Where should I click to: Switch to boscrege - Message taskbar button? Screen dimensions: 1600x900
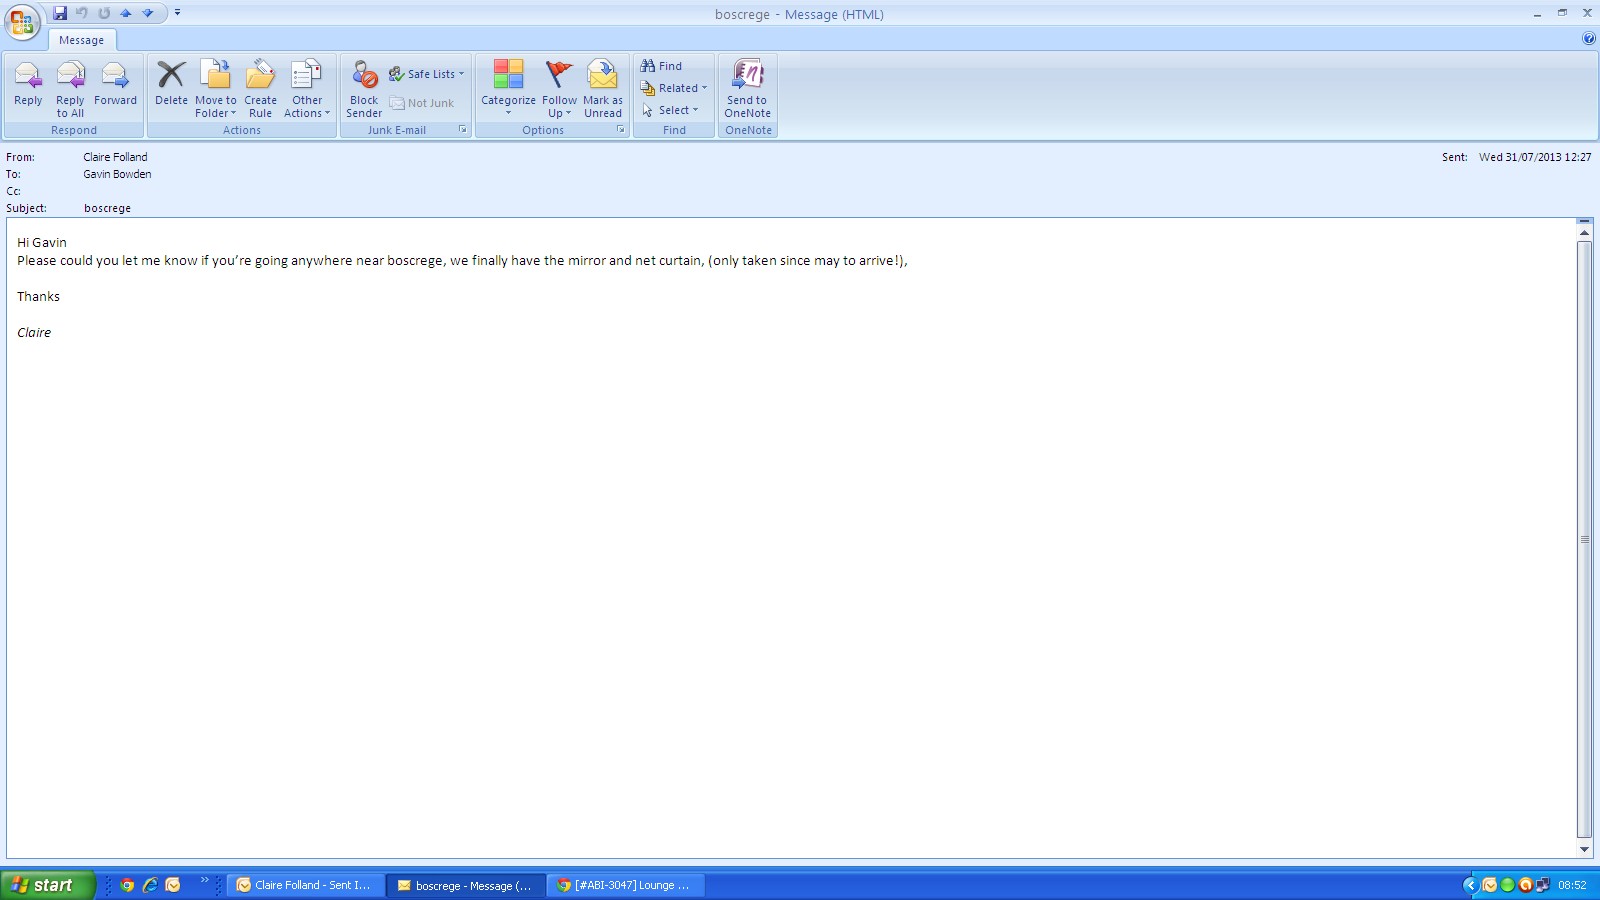[x=467, y=885]
